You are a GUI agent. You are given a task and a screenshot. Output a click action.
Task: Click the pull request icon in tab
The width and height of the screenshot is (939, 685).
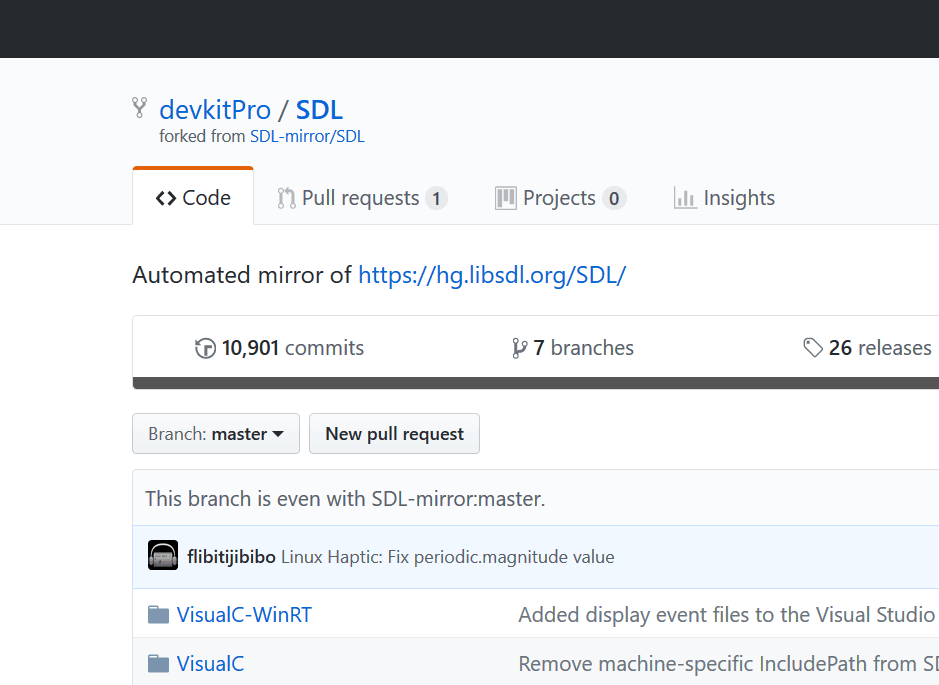[286, 198]
